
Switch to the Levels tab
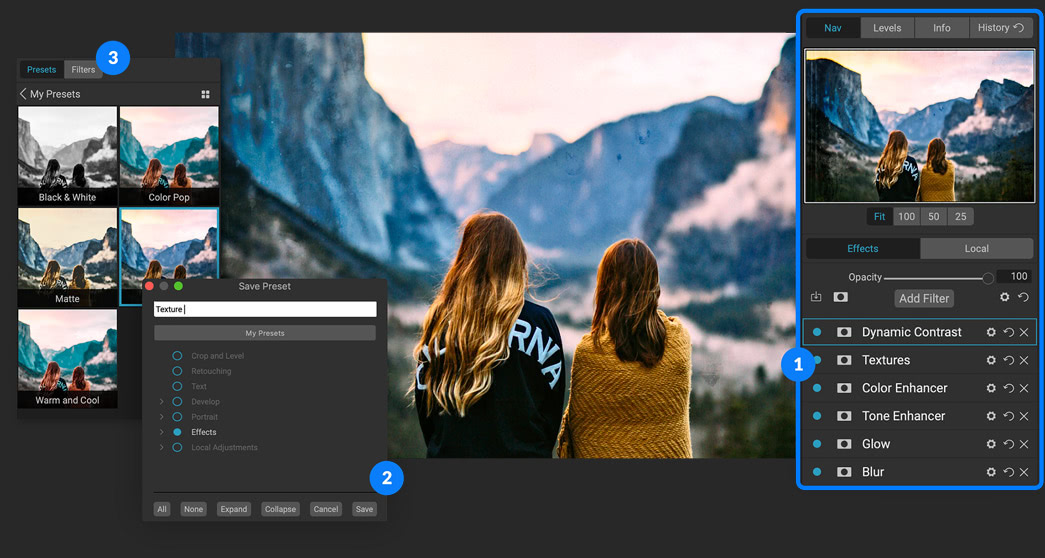(887, 28)
